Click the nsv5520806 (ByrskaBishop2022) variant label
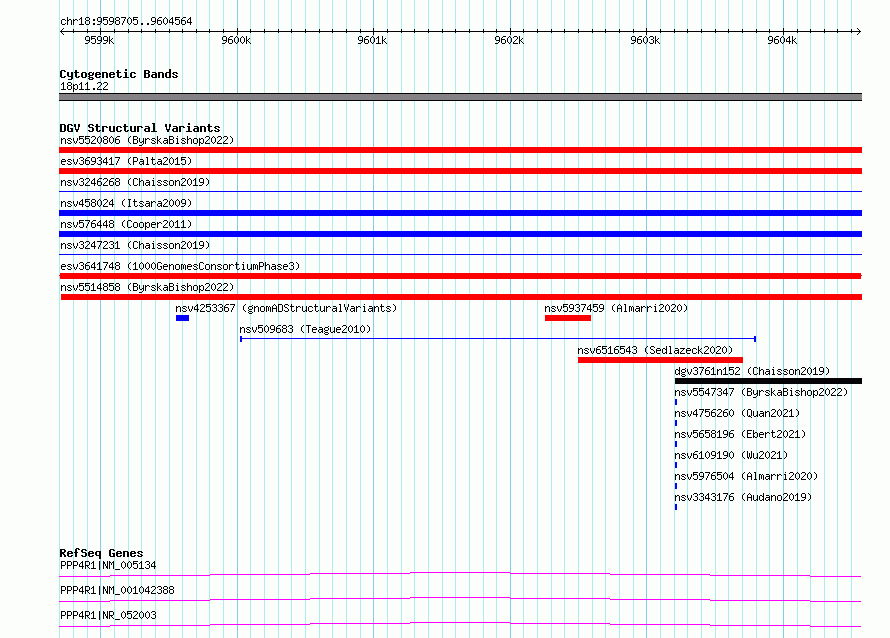The image size is (890, 638). [147, 140]
